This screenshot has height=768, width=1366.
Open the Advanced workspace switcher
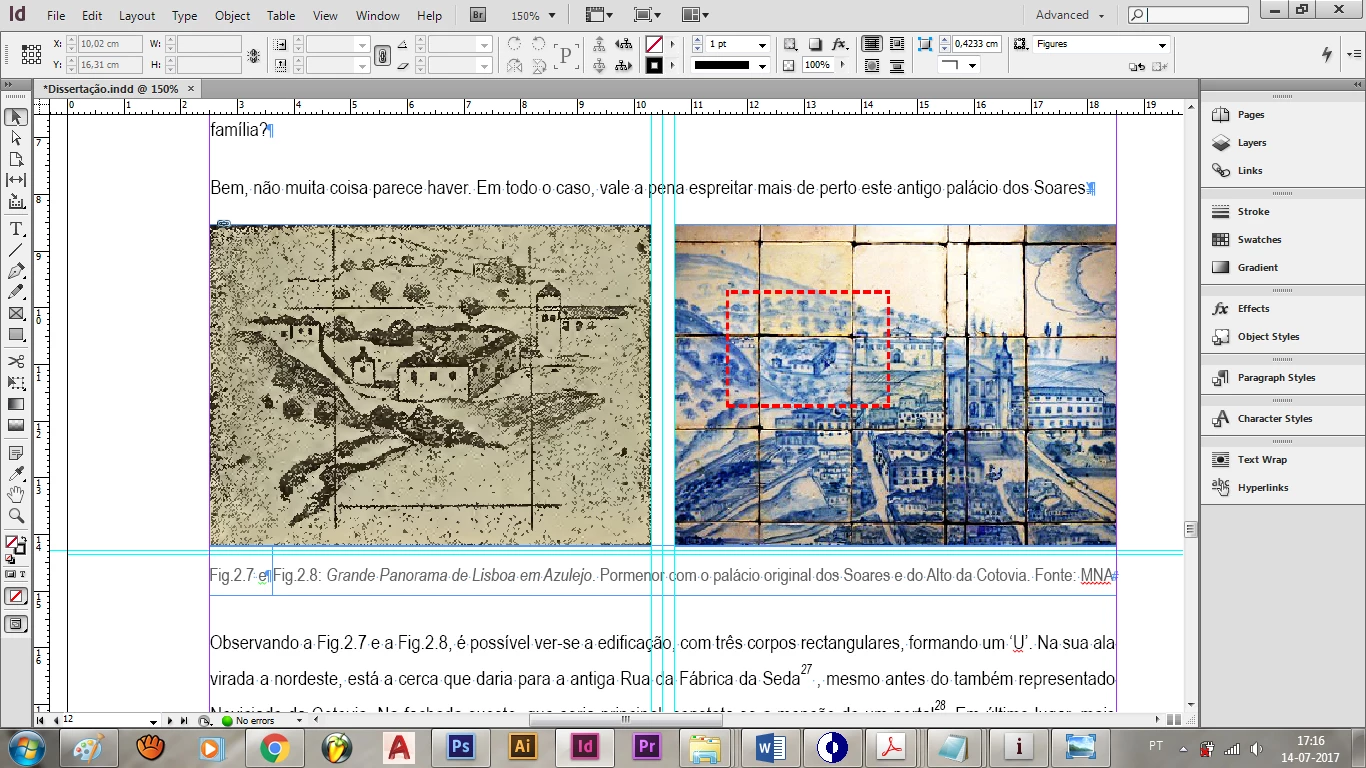[x=1070, y=15]
